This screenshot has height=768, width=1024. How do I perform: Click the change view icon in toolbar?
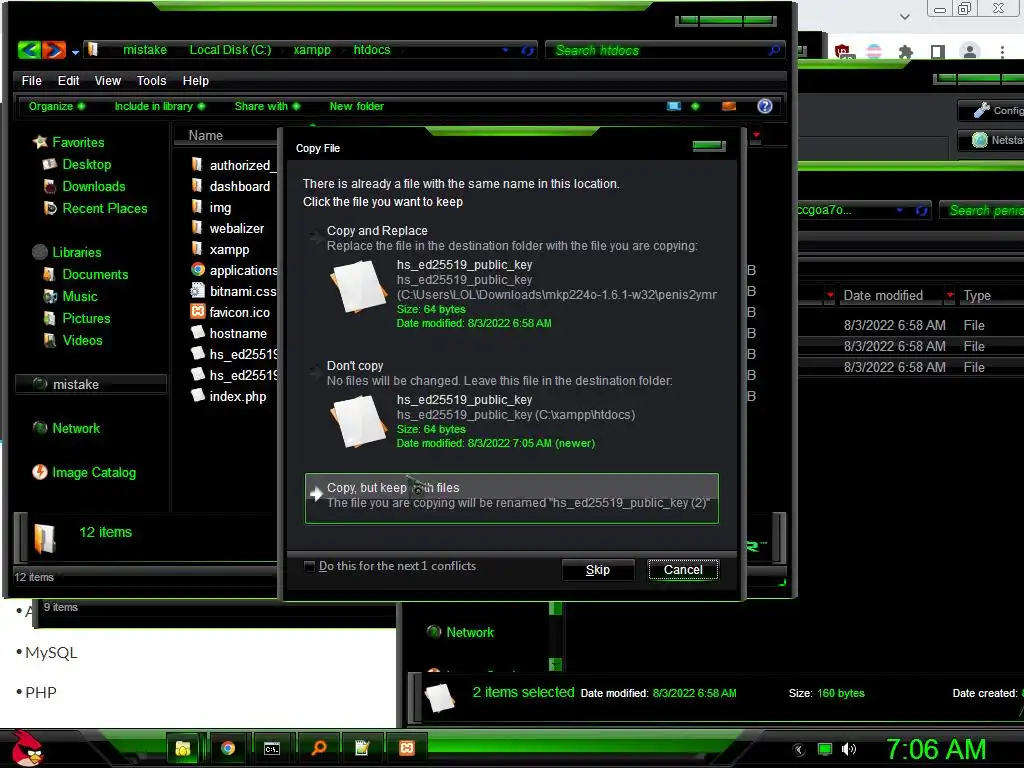pos(674,106)
